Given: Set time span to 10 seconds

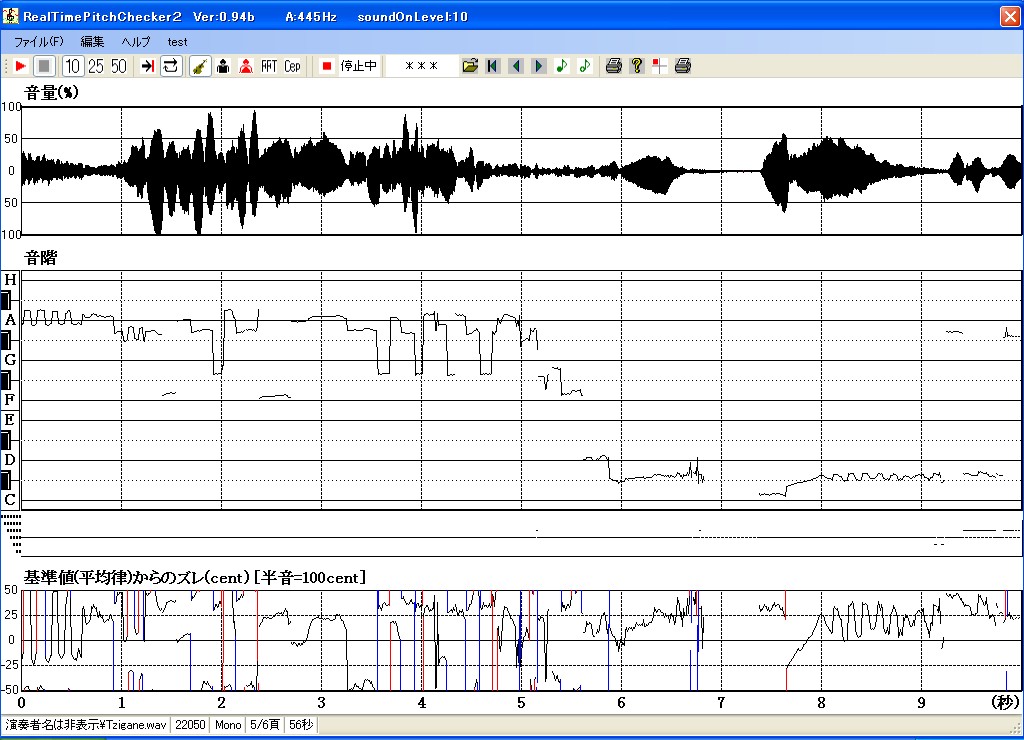Looking at the screenshot, I should 72,66.
